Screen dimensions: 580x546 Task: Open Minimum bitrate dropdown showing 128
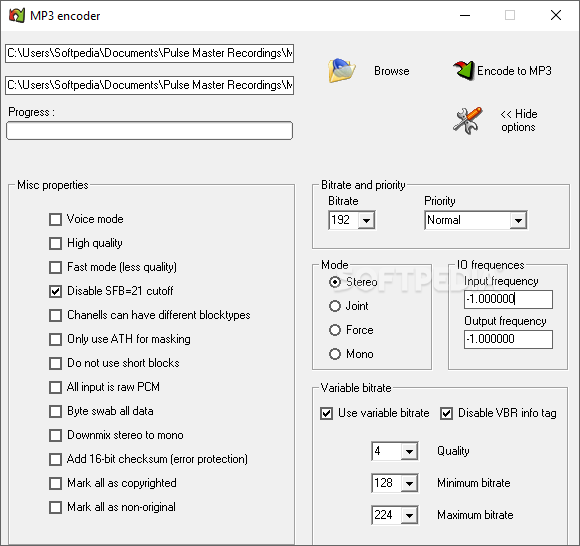point(409,483)
